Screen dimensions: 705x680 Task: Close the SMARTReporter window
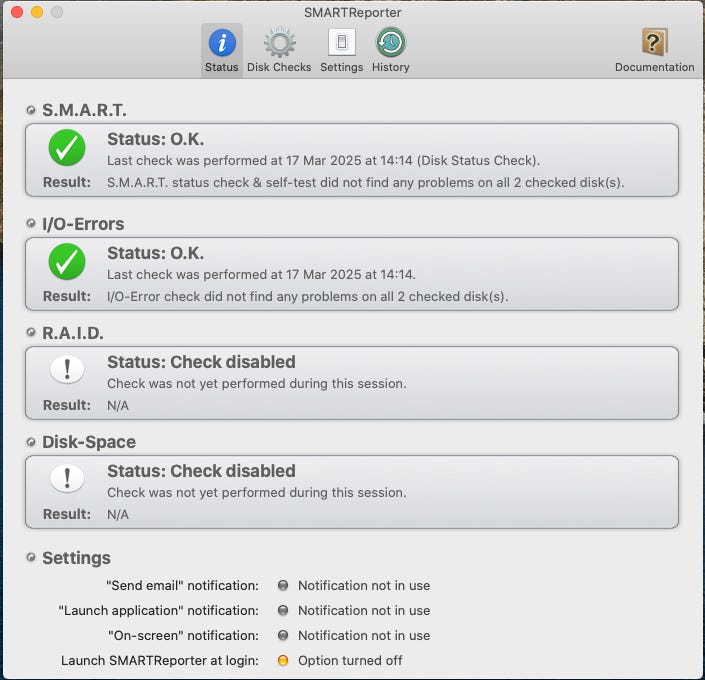pos(17,12)
